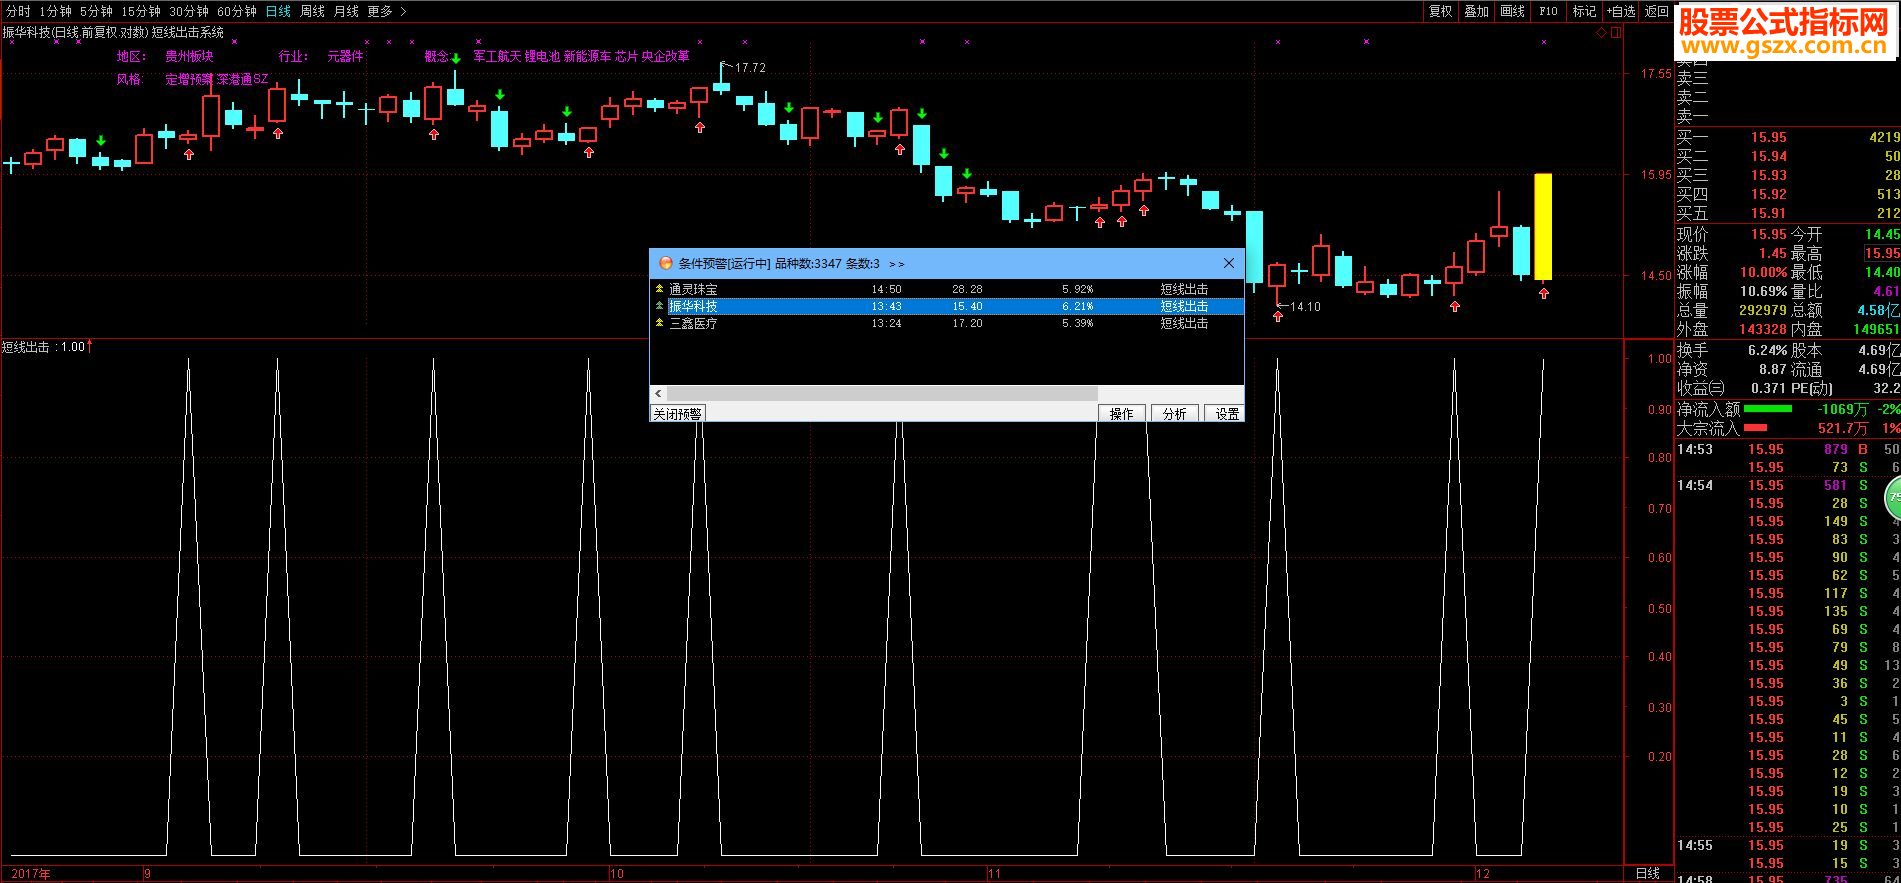Image resolution: width=1901 pixels, height=883 pixels.
Task: Select the 30分钟 period tab
Action: coord(189,11)
